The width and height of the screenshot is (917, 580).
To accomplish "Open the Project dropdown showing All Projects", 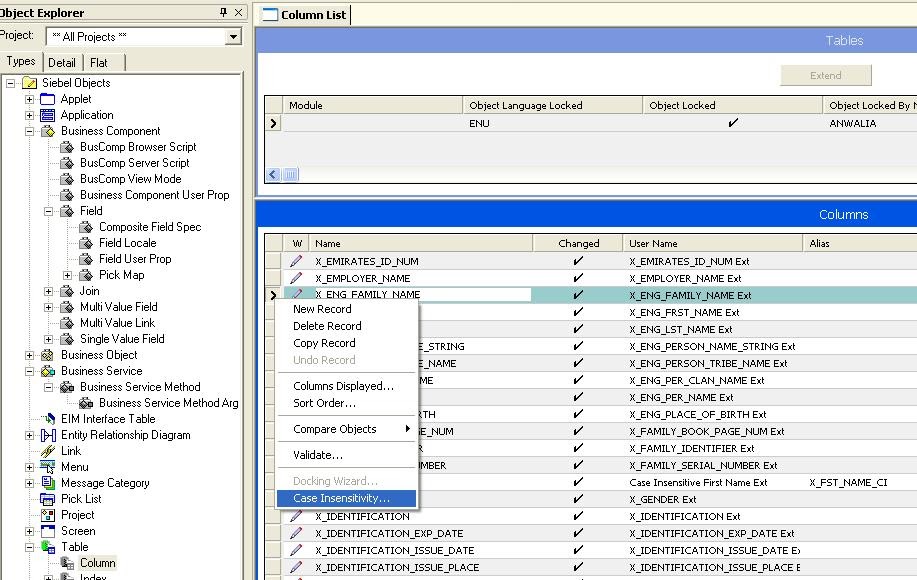I will 233,36.
